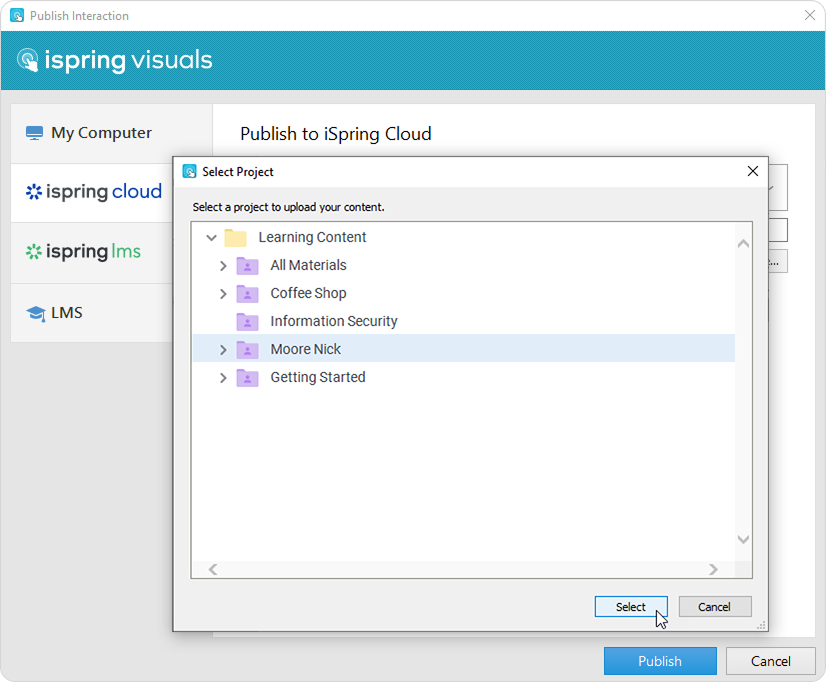
Task: Cancel the Select Project dialog
Action: [x=714, y=607]
